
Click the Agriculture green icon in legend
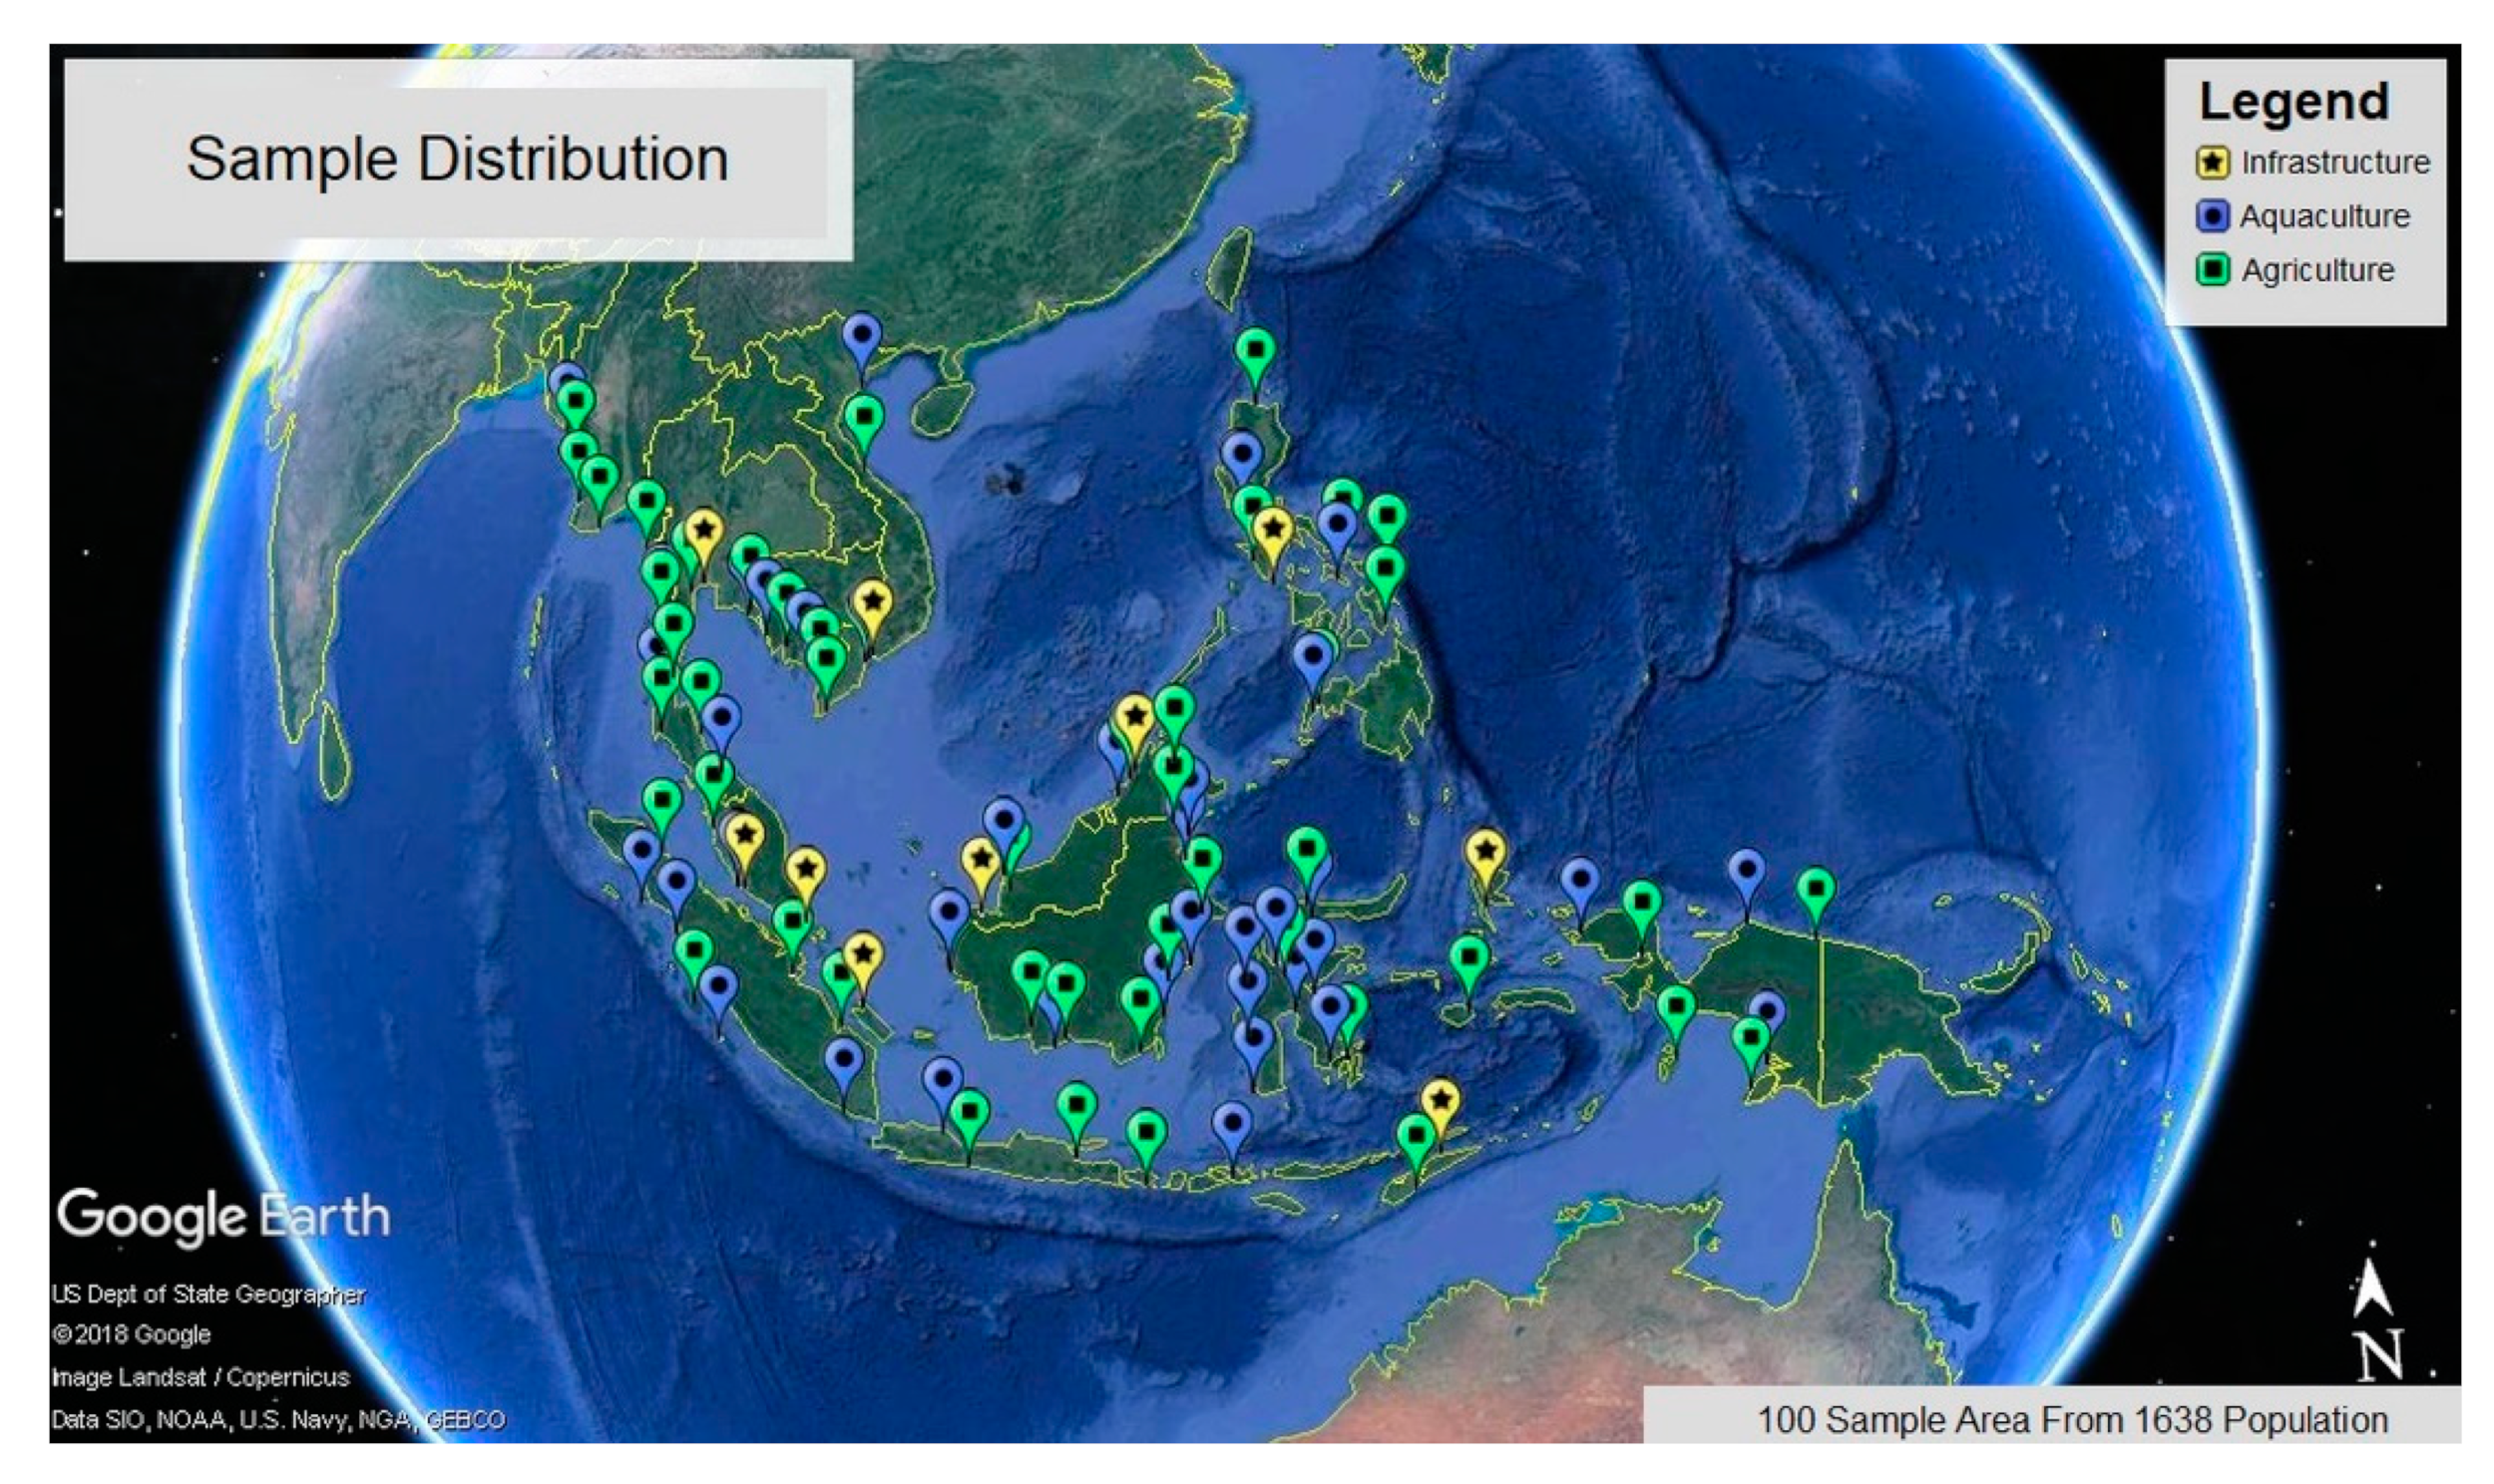point(2212,270)
